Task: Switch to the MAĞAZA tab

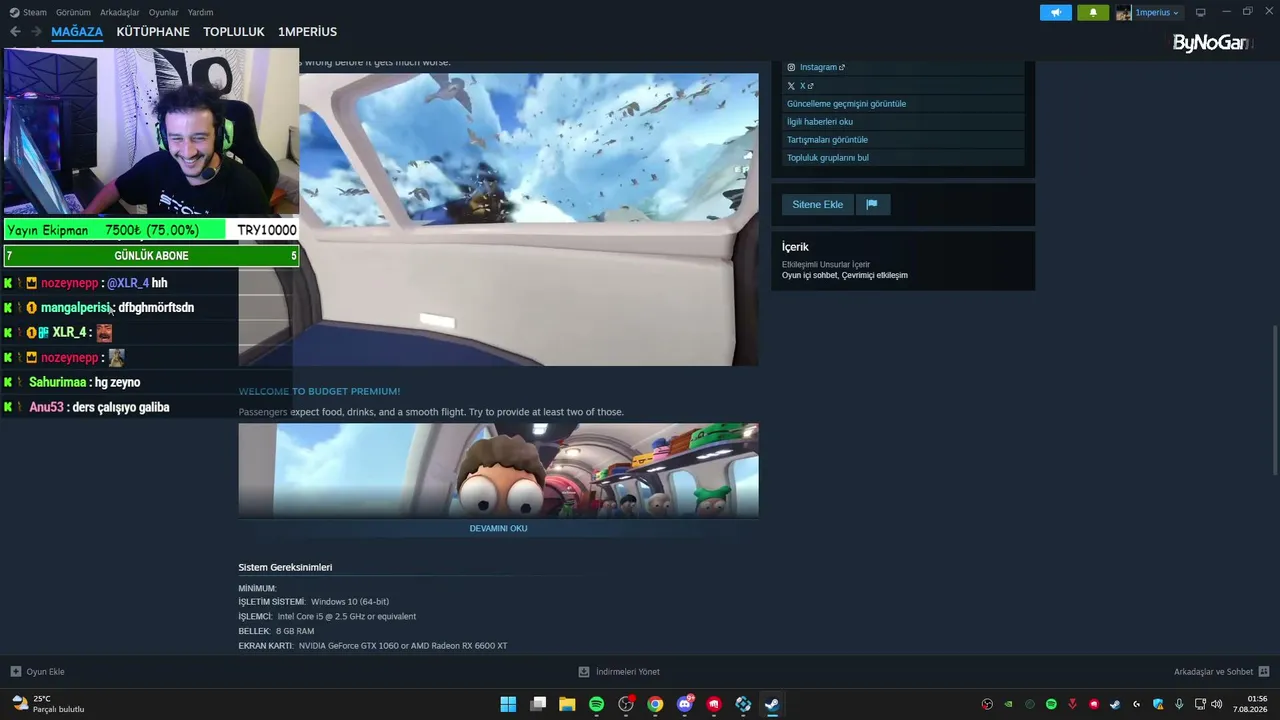Action: tap(77, 32)
